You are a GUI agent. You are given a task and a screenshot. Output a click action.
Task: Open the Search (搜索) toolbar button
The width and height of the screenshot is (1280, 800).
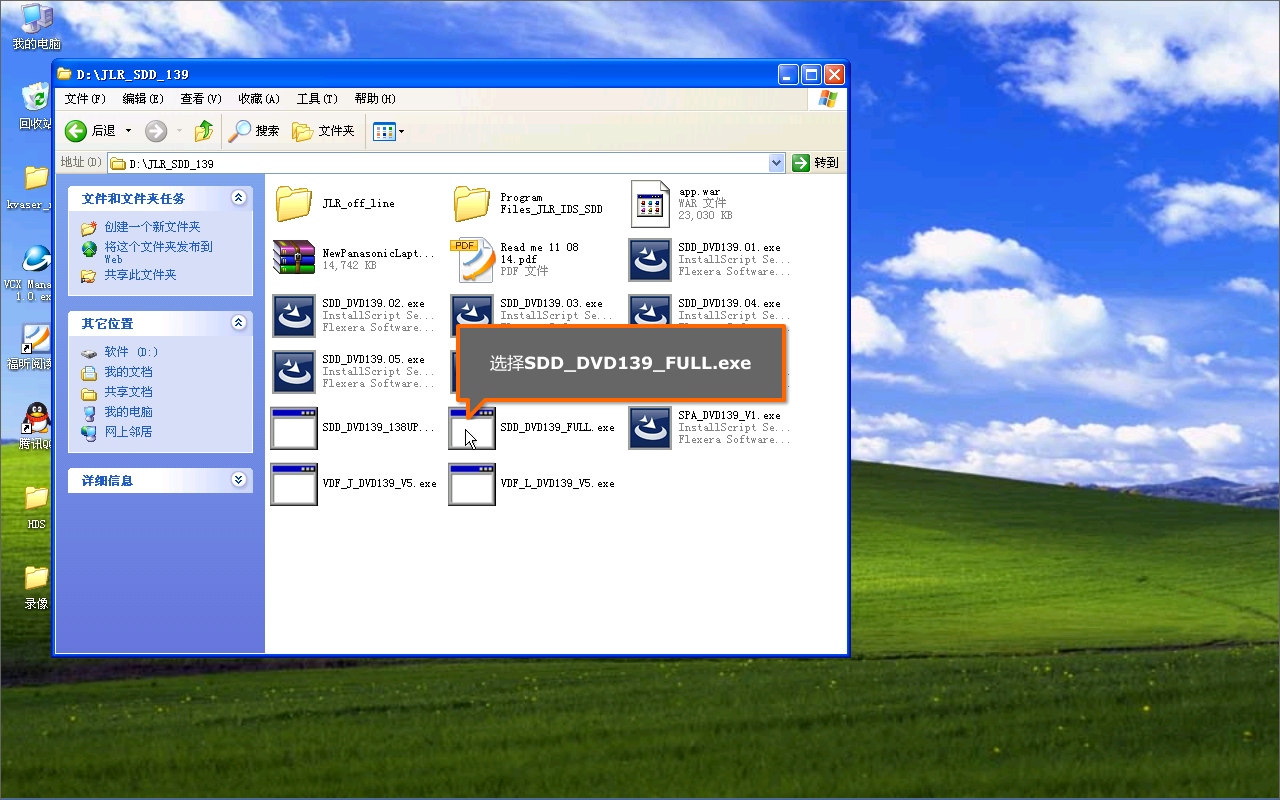pyautogui.click(x=254, y=131)
